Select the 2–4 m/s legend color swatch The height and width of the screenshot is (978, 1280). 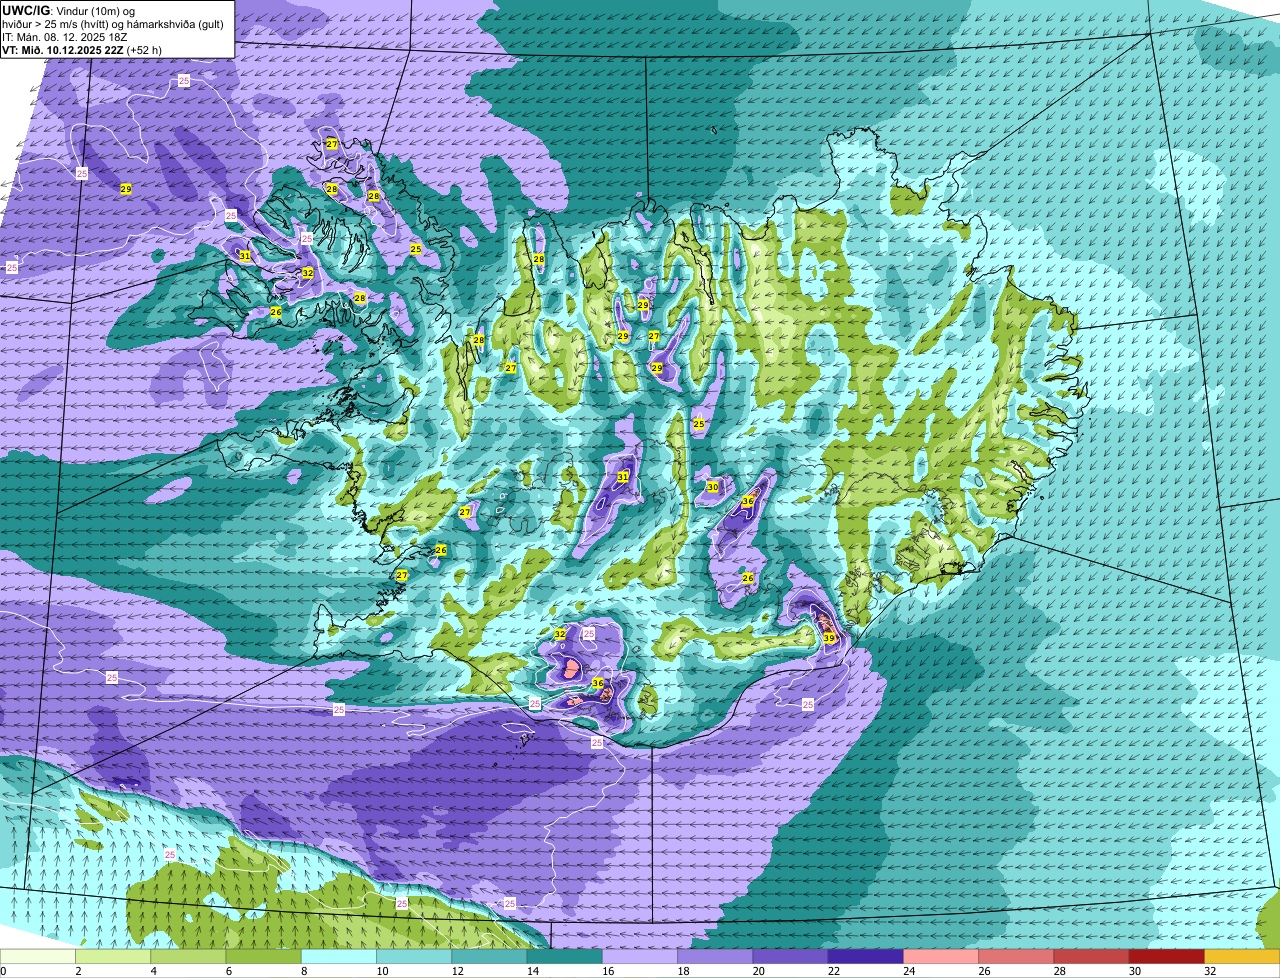(x=113, y=957)
